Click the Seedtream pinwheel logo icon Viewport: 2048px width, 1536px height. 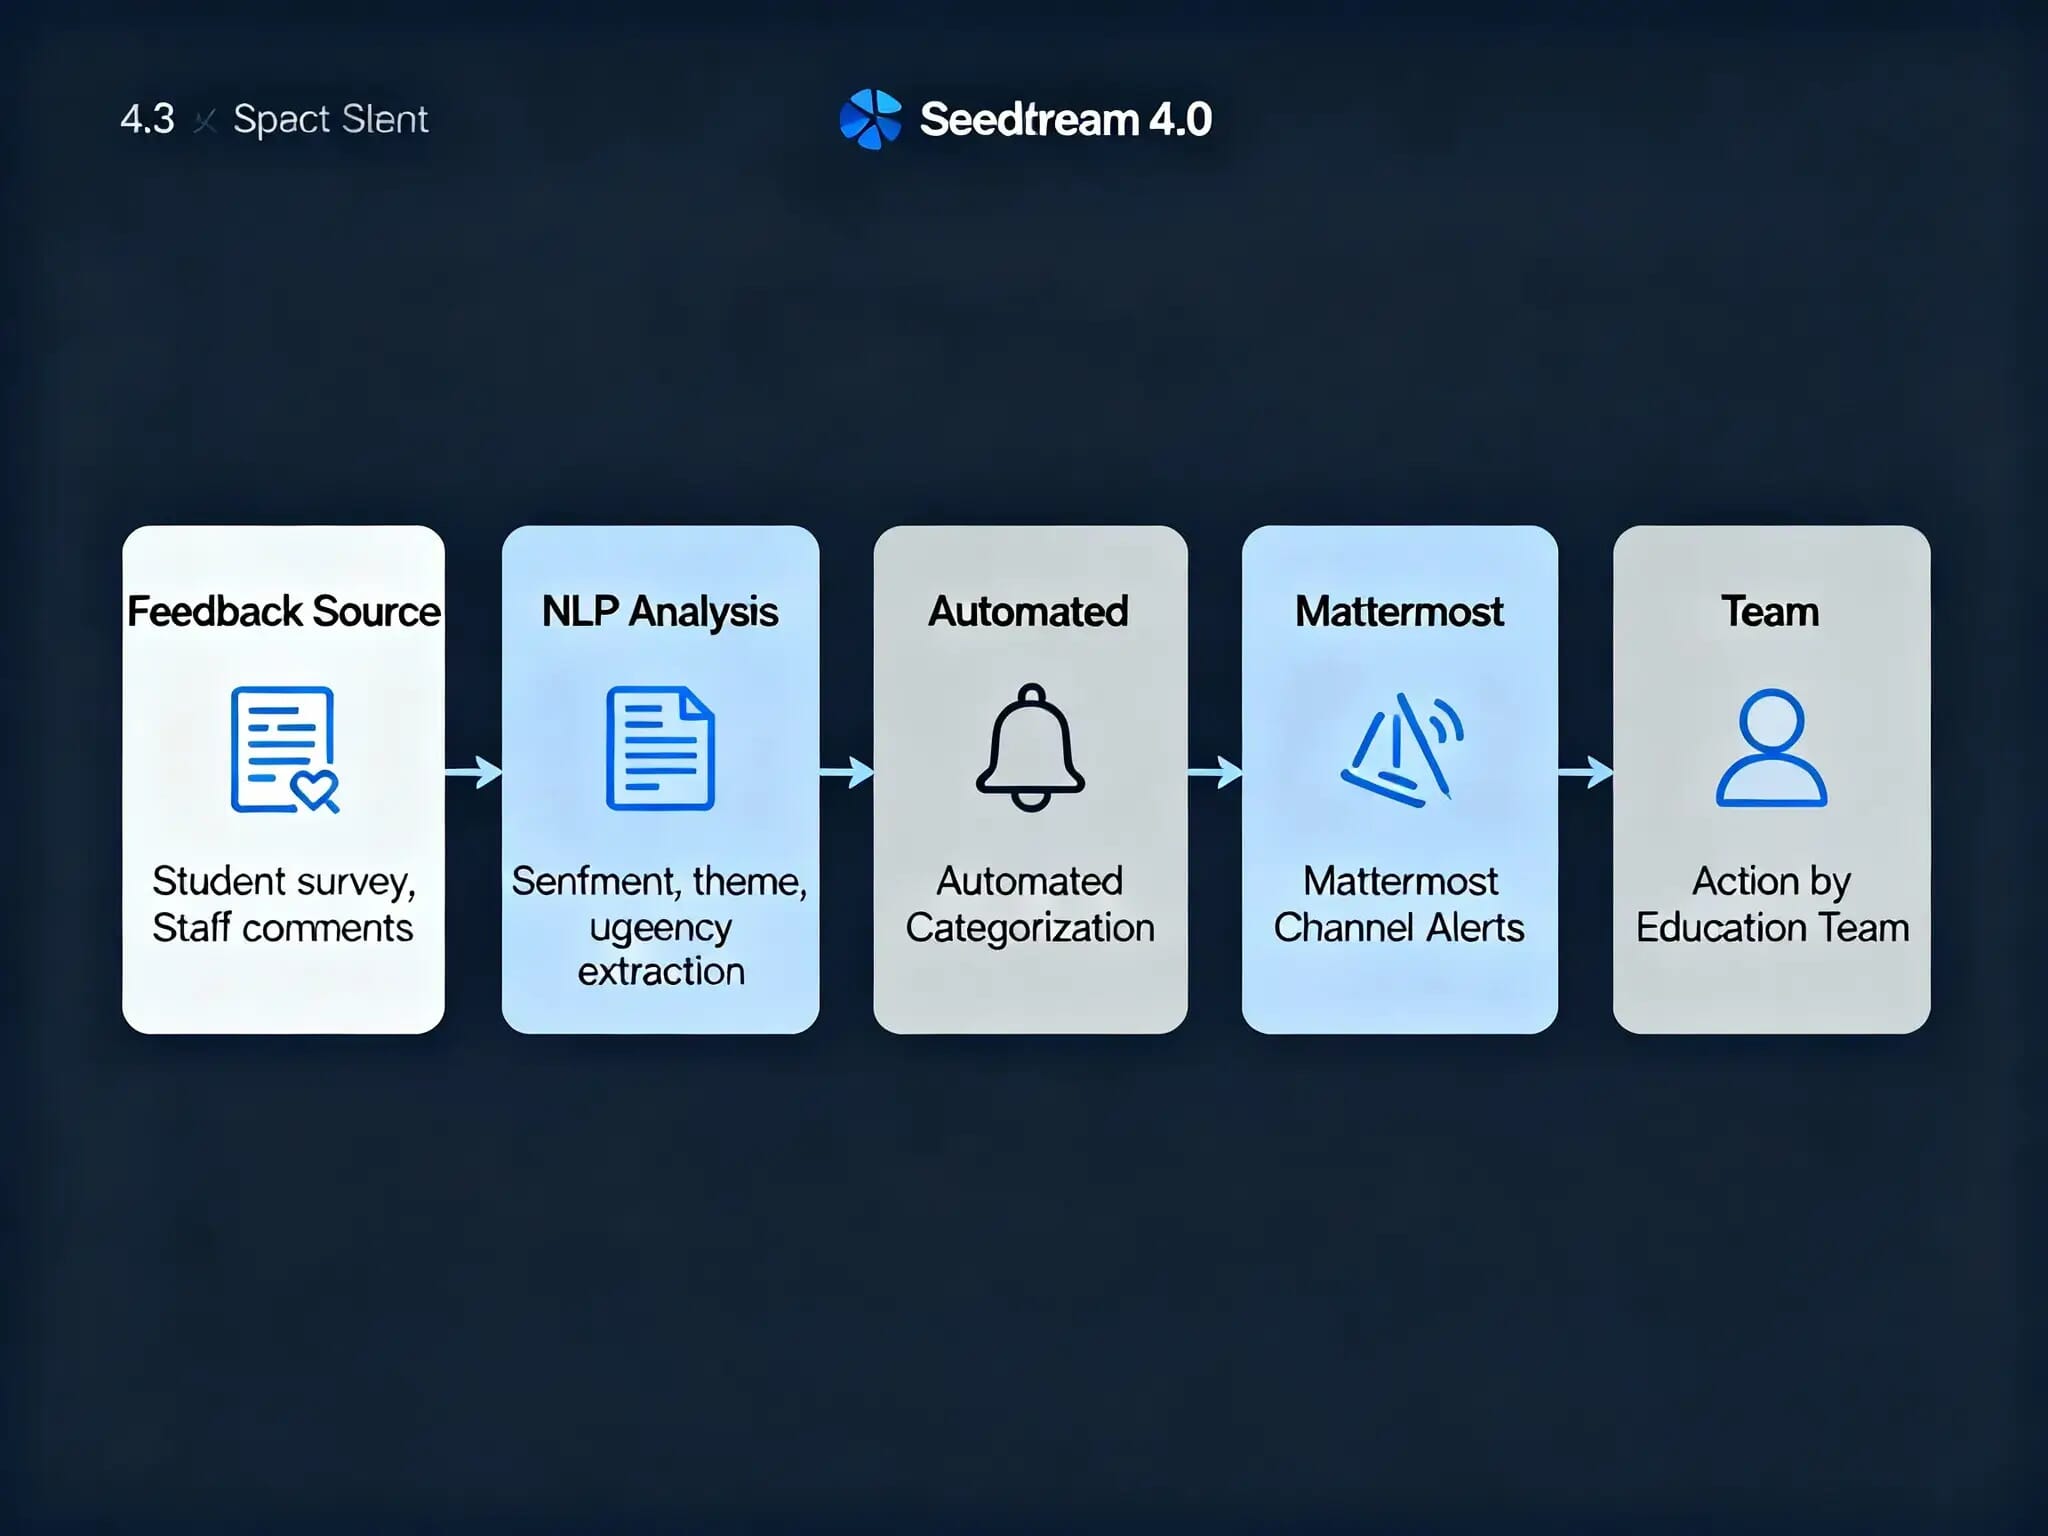point(870,119)
